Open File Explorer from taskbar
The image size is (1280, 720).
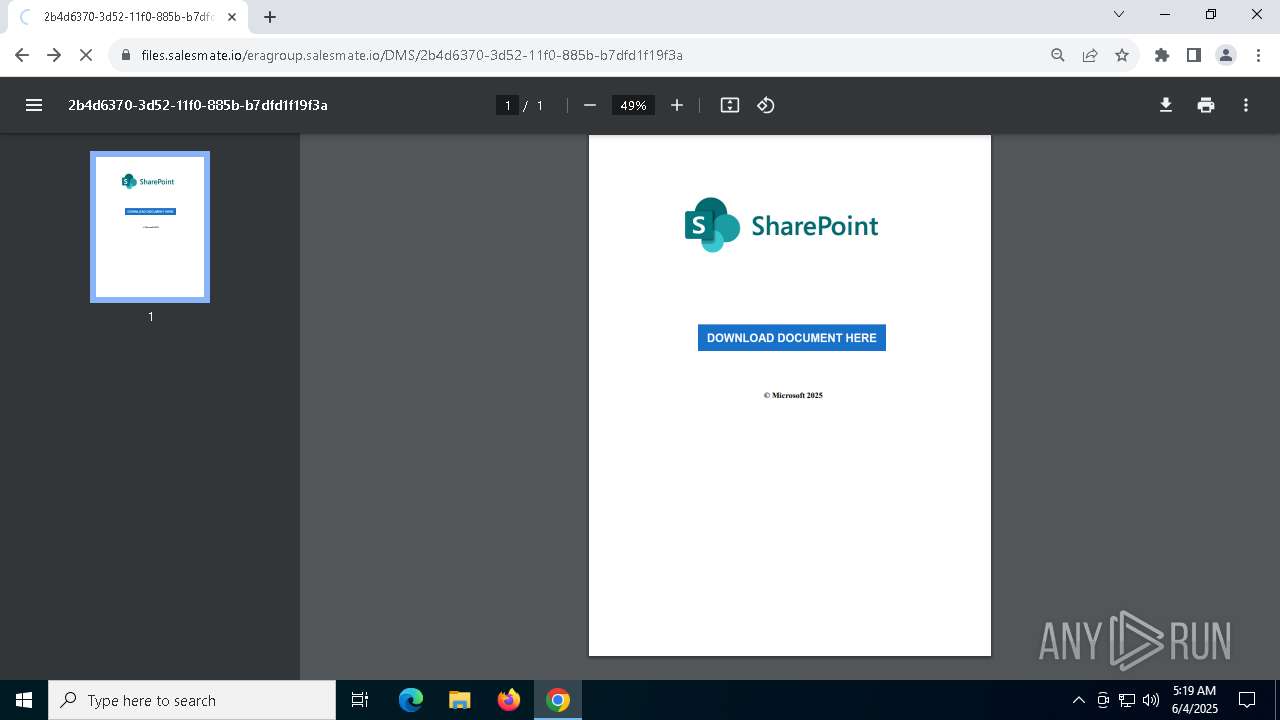460,700
